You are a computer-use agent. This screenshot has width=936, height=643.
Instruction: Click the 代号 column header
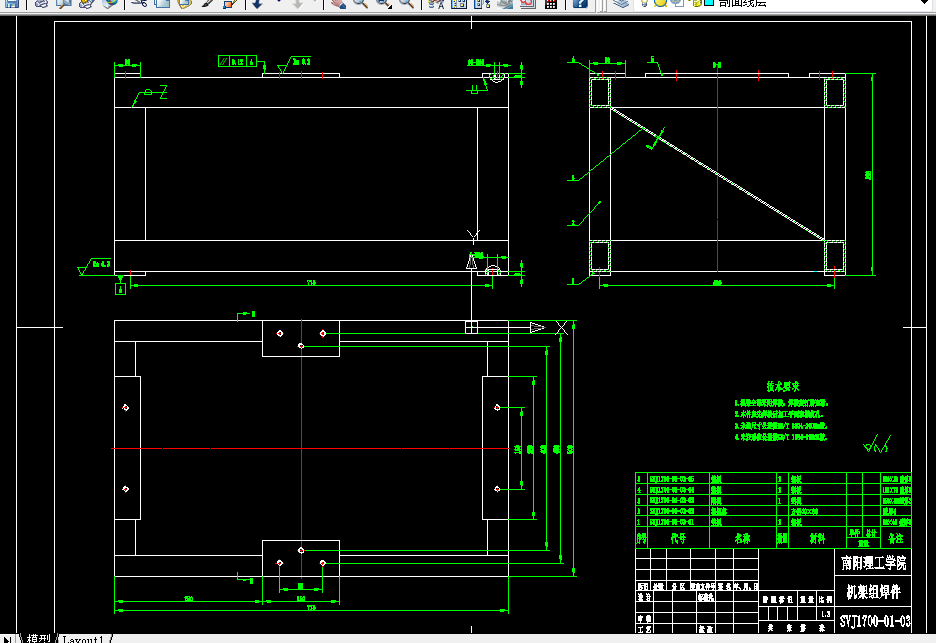pos(678,538)
